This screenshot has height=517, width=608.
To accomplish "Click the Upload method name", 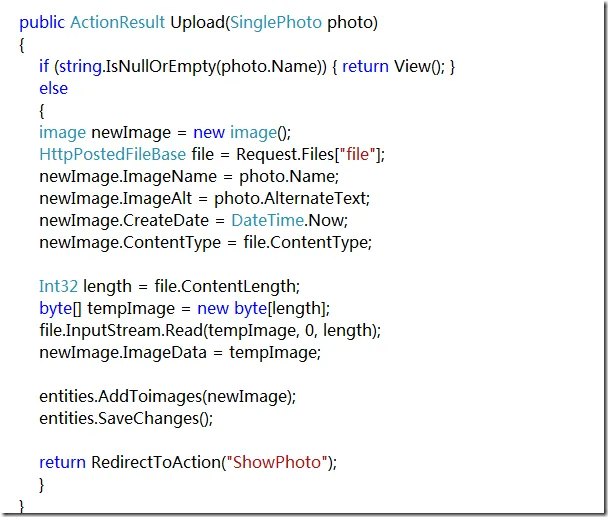I will [199, 22].
